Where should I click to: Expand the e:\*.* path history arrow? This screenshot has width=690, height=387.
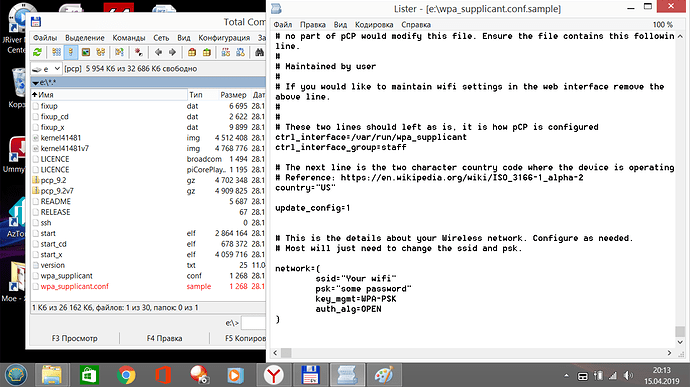click(x=36, y=83)
